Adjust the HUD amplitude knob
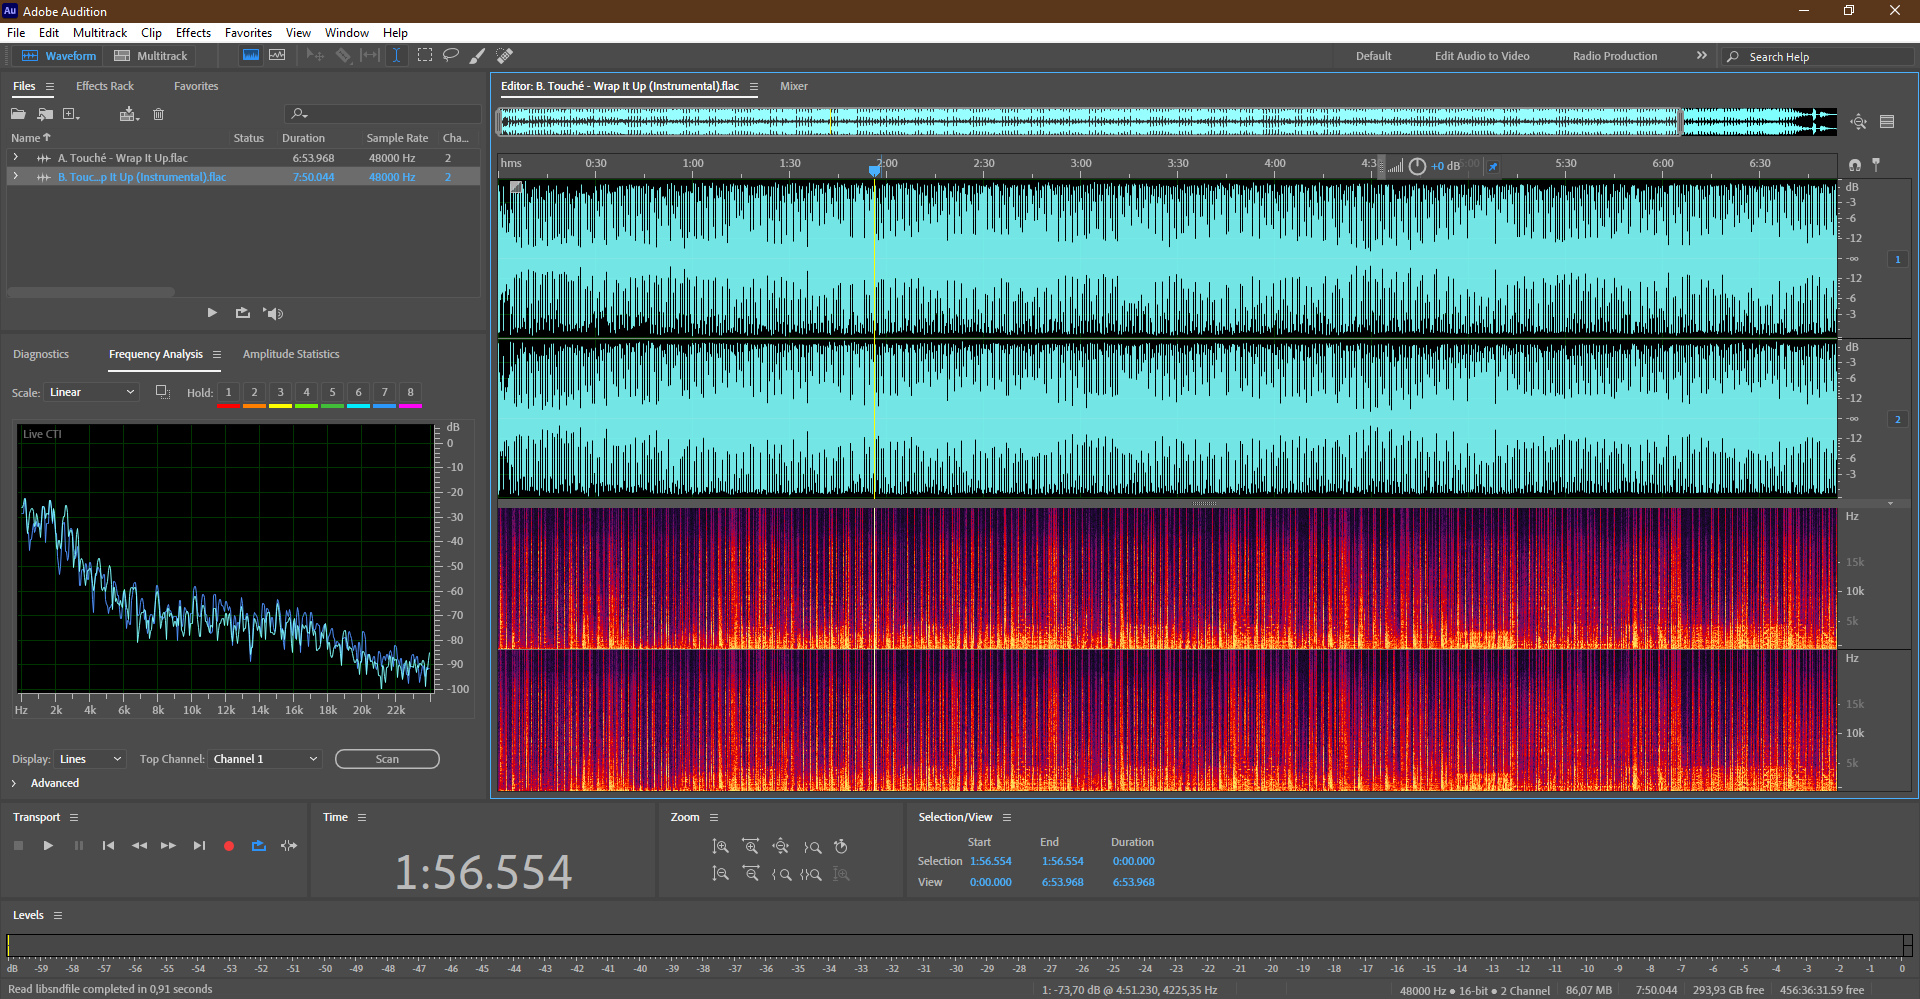1920x999 pixels. [1417, 166]
